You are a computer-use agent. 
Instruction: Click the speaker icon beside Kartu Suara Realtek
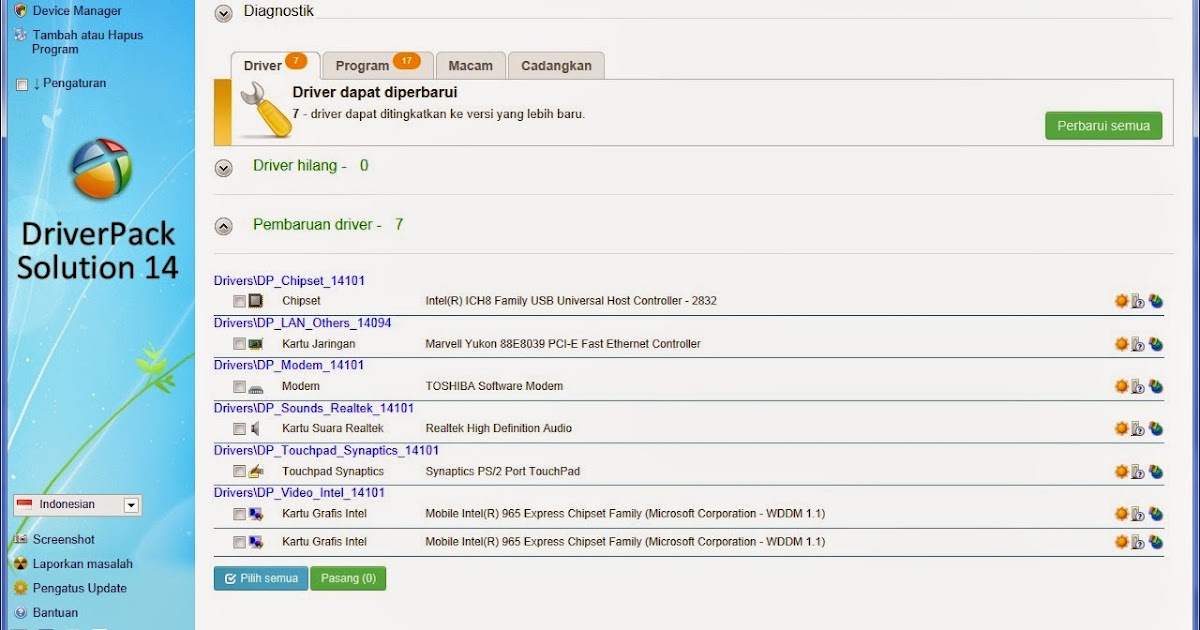pyautogui.click(x=256, y=429)
